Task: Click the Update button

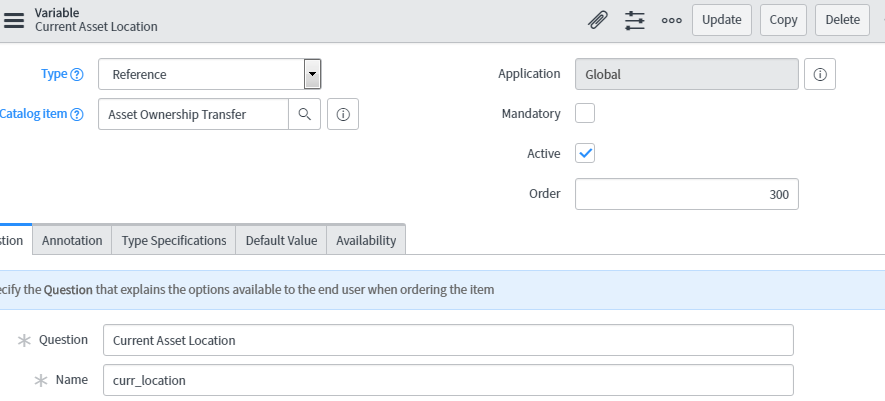Action: pos(722,20)
